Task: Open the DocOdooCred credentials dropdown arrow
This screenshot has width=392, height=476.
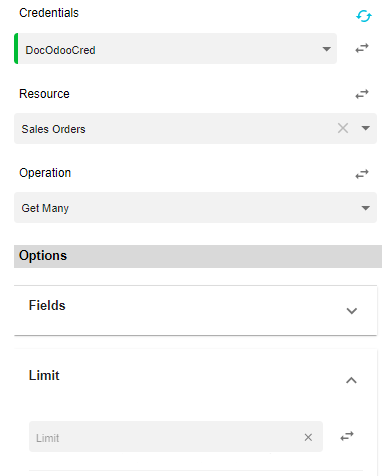Action: point(327,49)
